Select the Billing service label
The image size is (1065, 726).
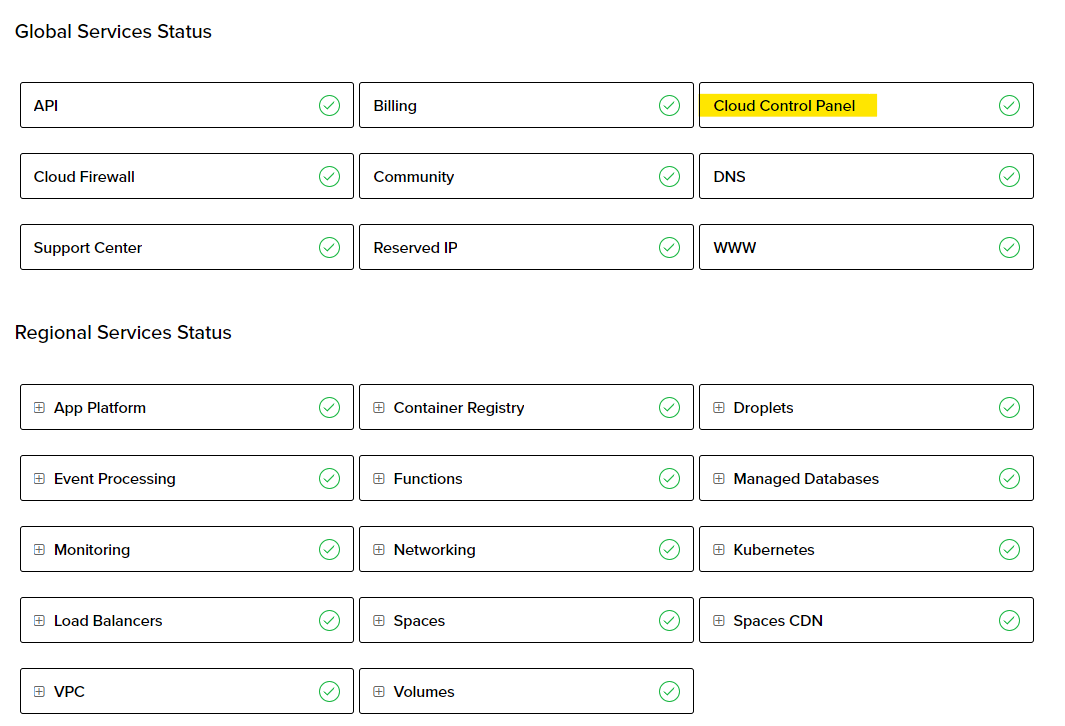[395, 106]
